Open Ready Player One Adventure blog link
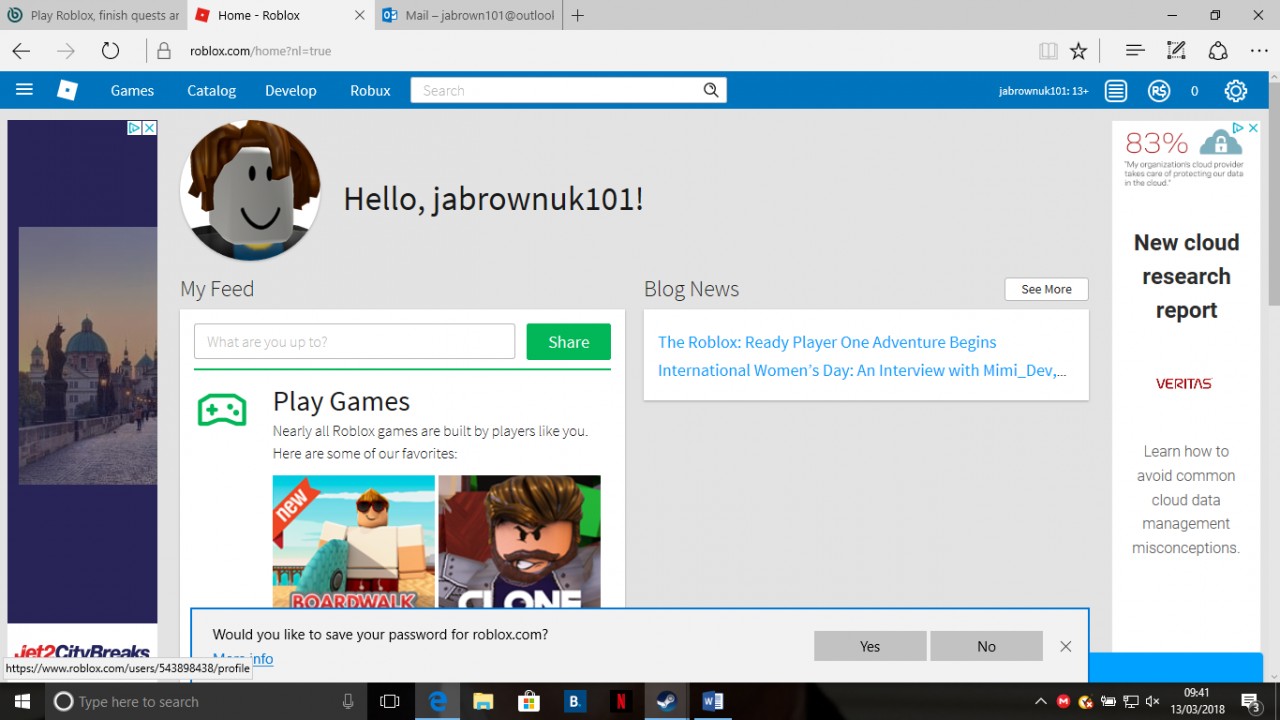Screen dimensions: 1280x720 tap(827, 342)
